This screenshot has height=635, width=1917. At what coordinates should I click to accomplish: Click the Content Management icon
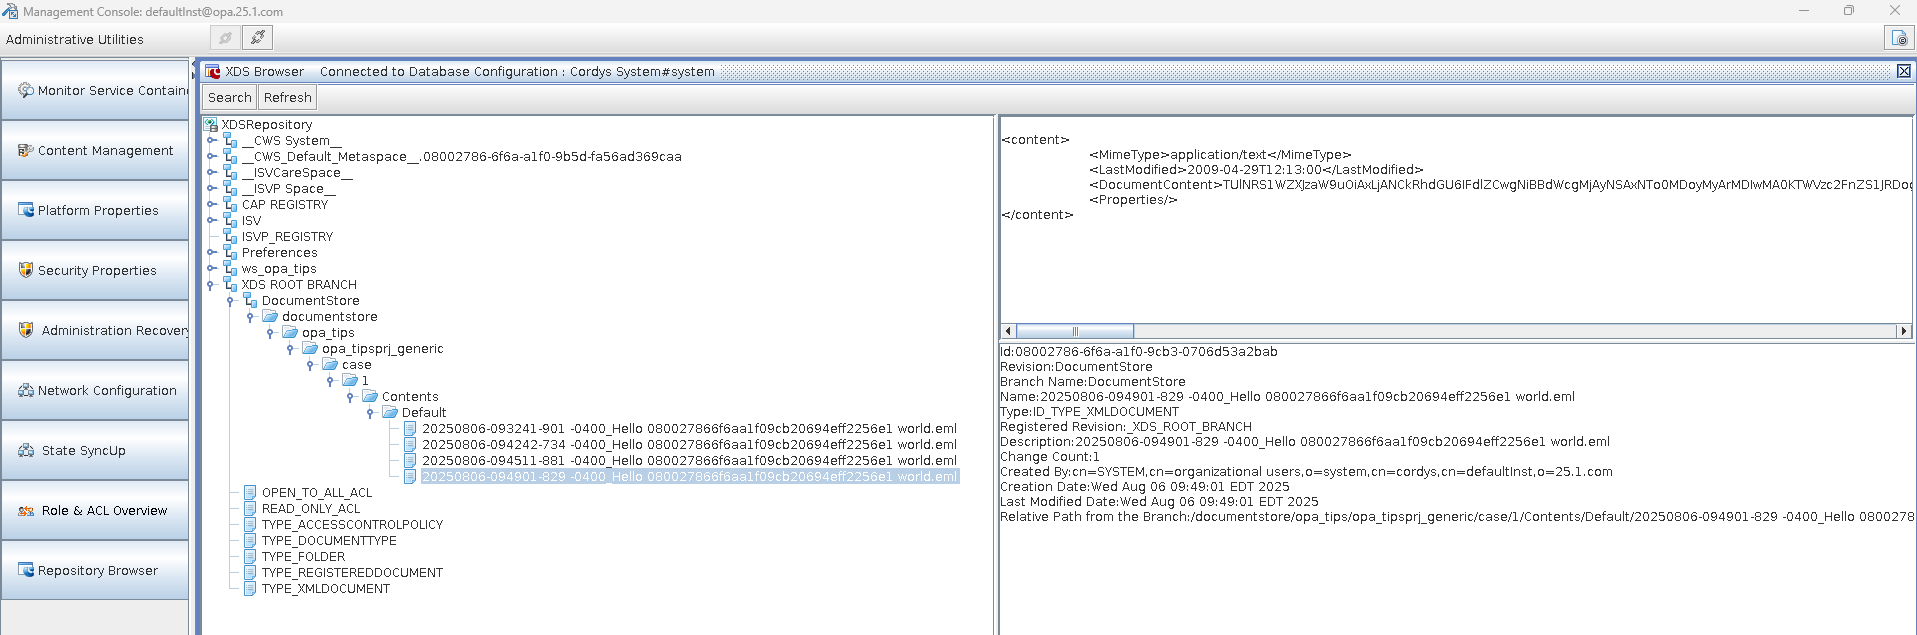[26, 150]
